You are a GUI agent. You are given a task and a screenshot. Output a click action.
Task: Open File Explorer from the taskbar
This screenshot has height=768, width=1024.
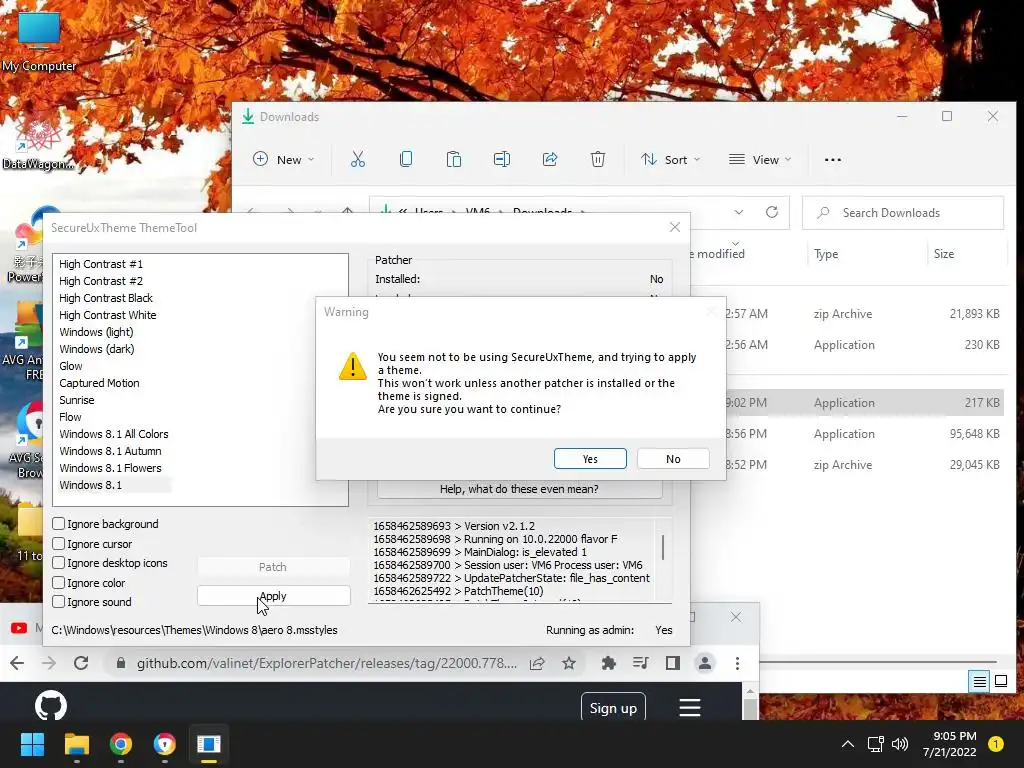point(76,744)
